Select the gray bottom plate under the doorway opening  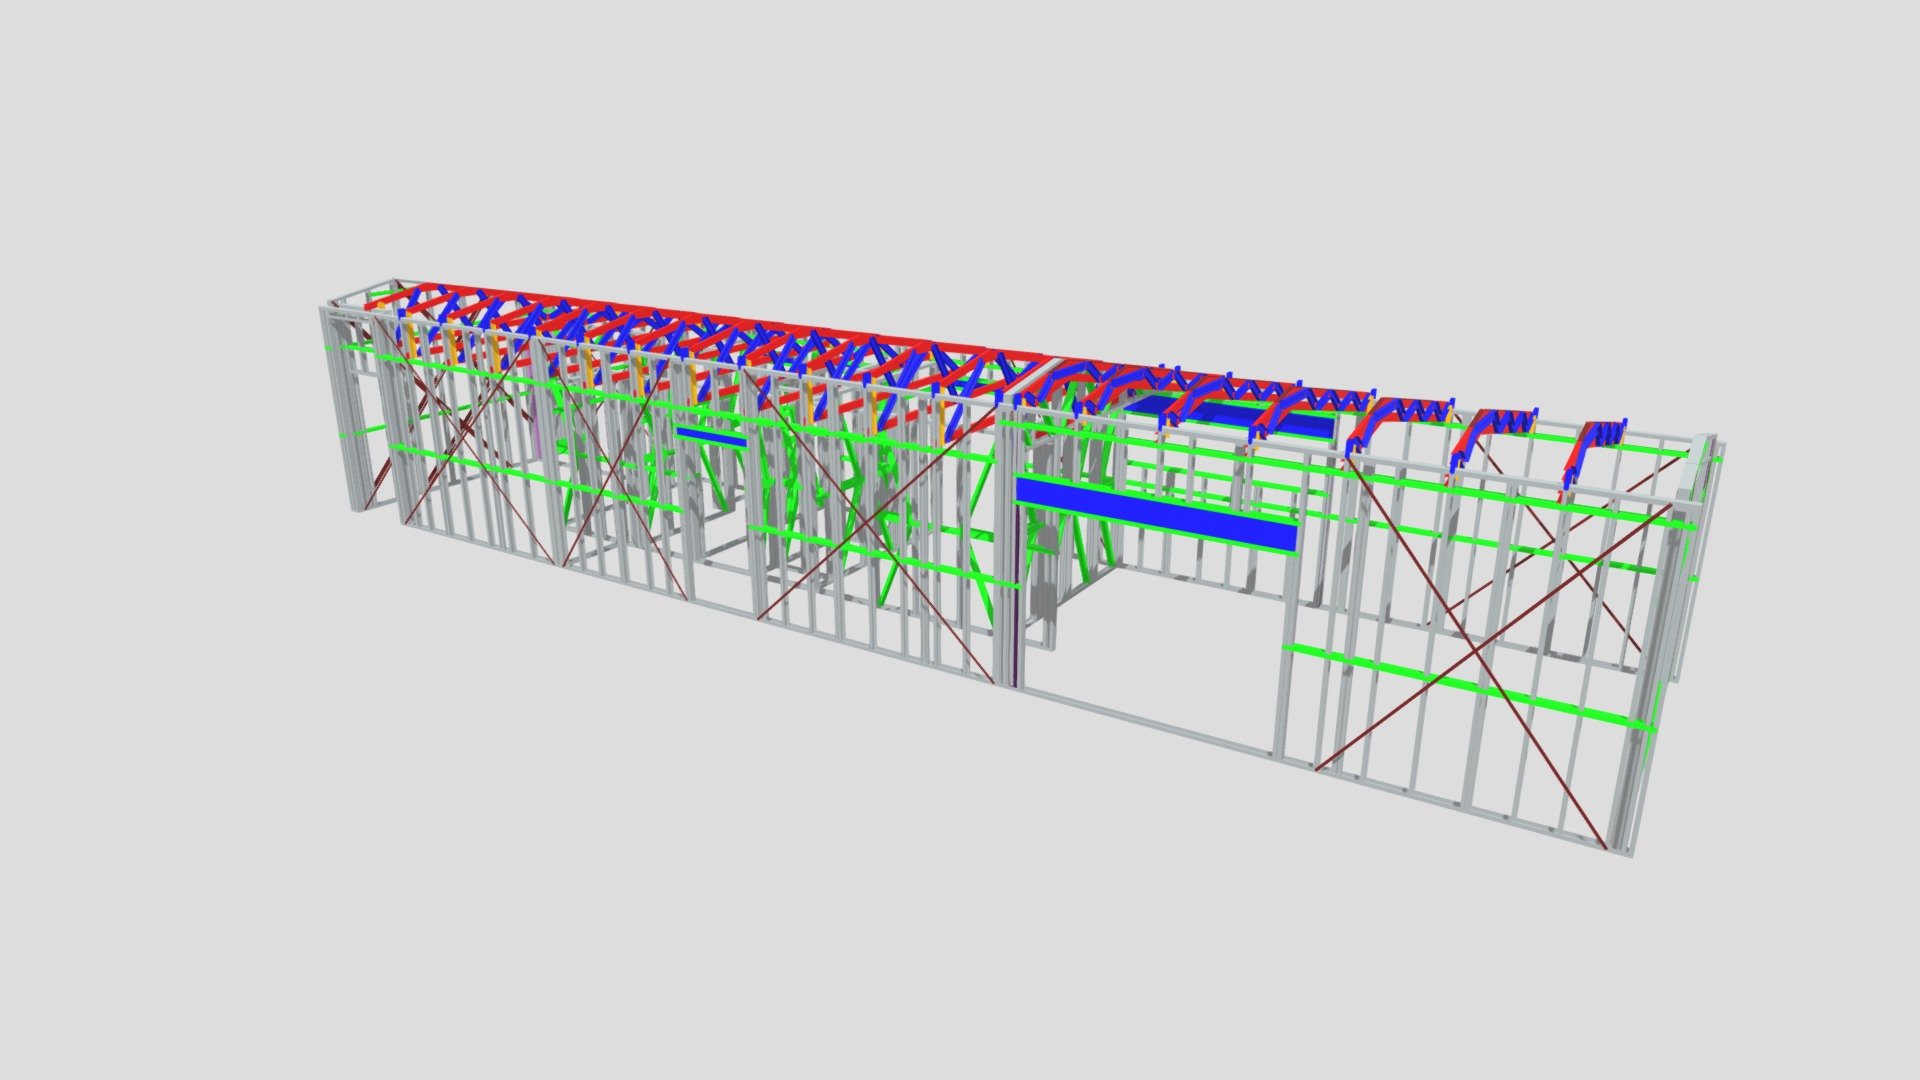click(x=1150, y=720)
